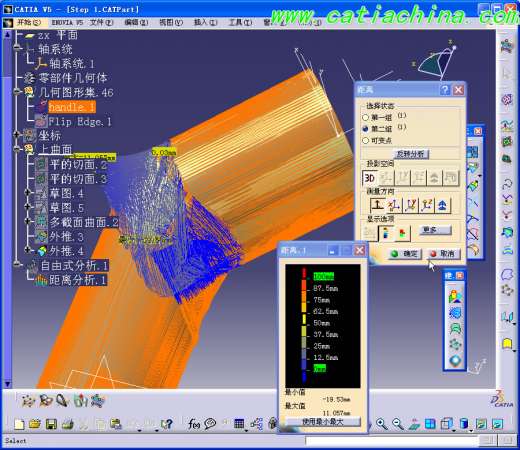Click the help question-mark button in distance dialog
The image size is (520, 450).
[445, 90]
